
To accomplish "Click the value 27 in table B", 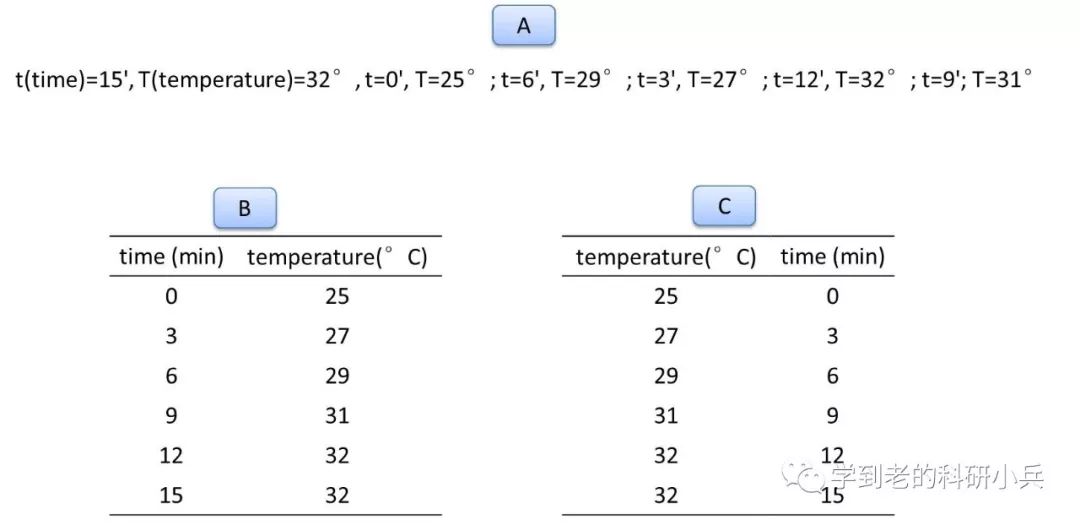I will point(337,336).
